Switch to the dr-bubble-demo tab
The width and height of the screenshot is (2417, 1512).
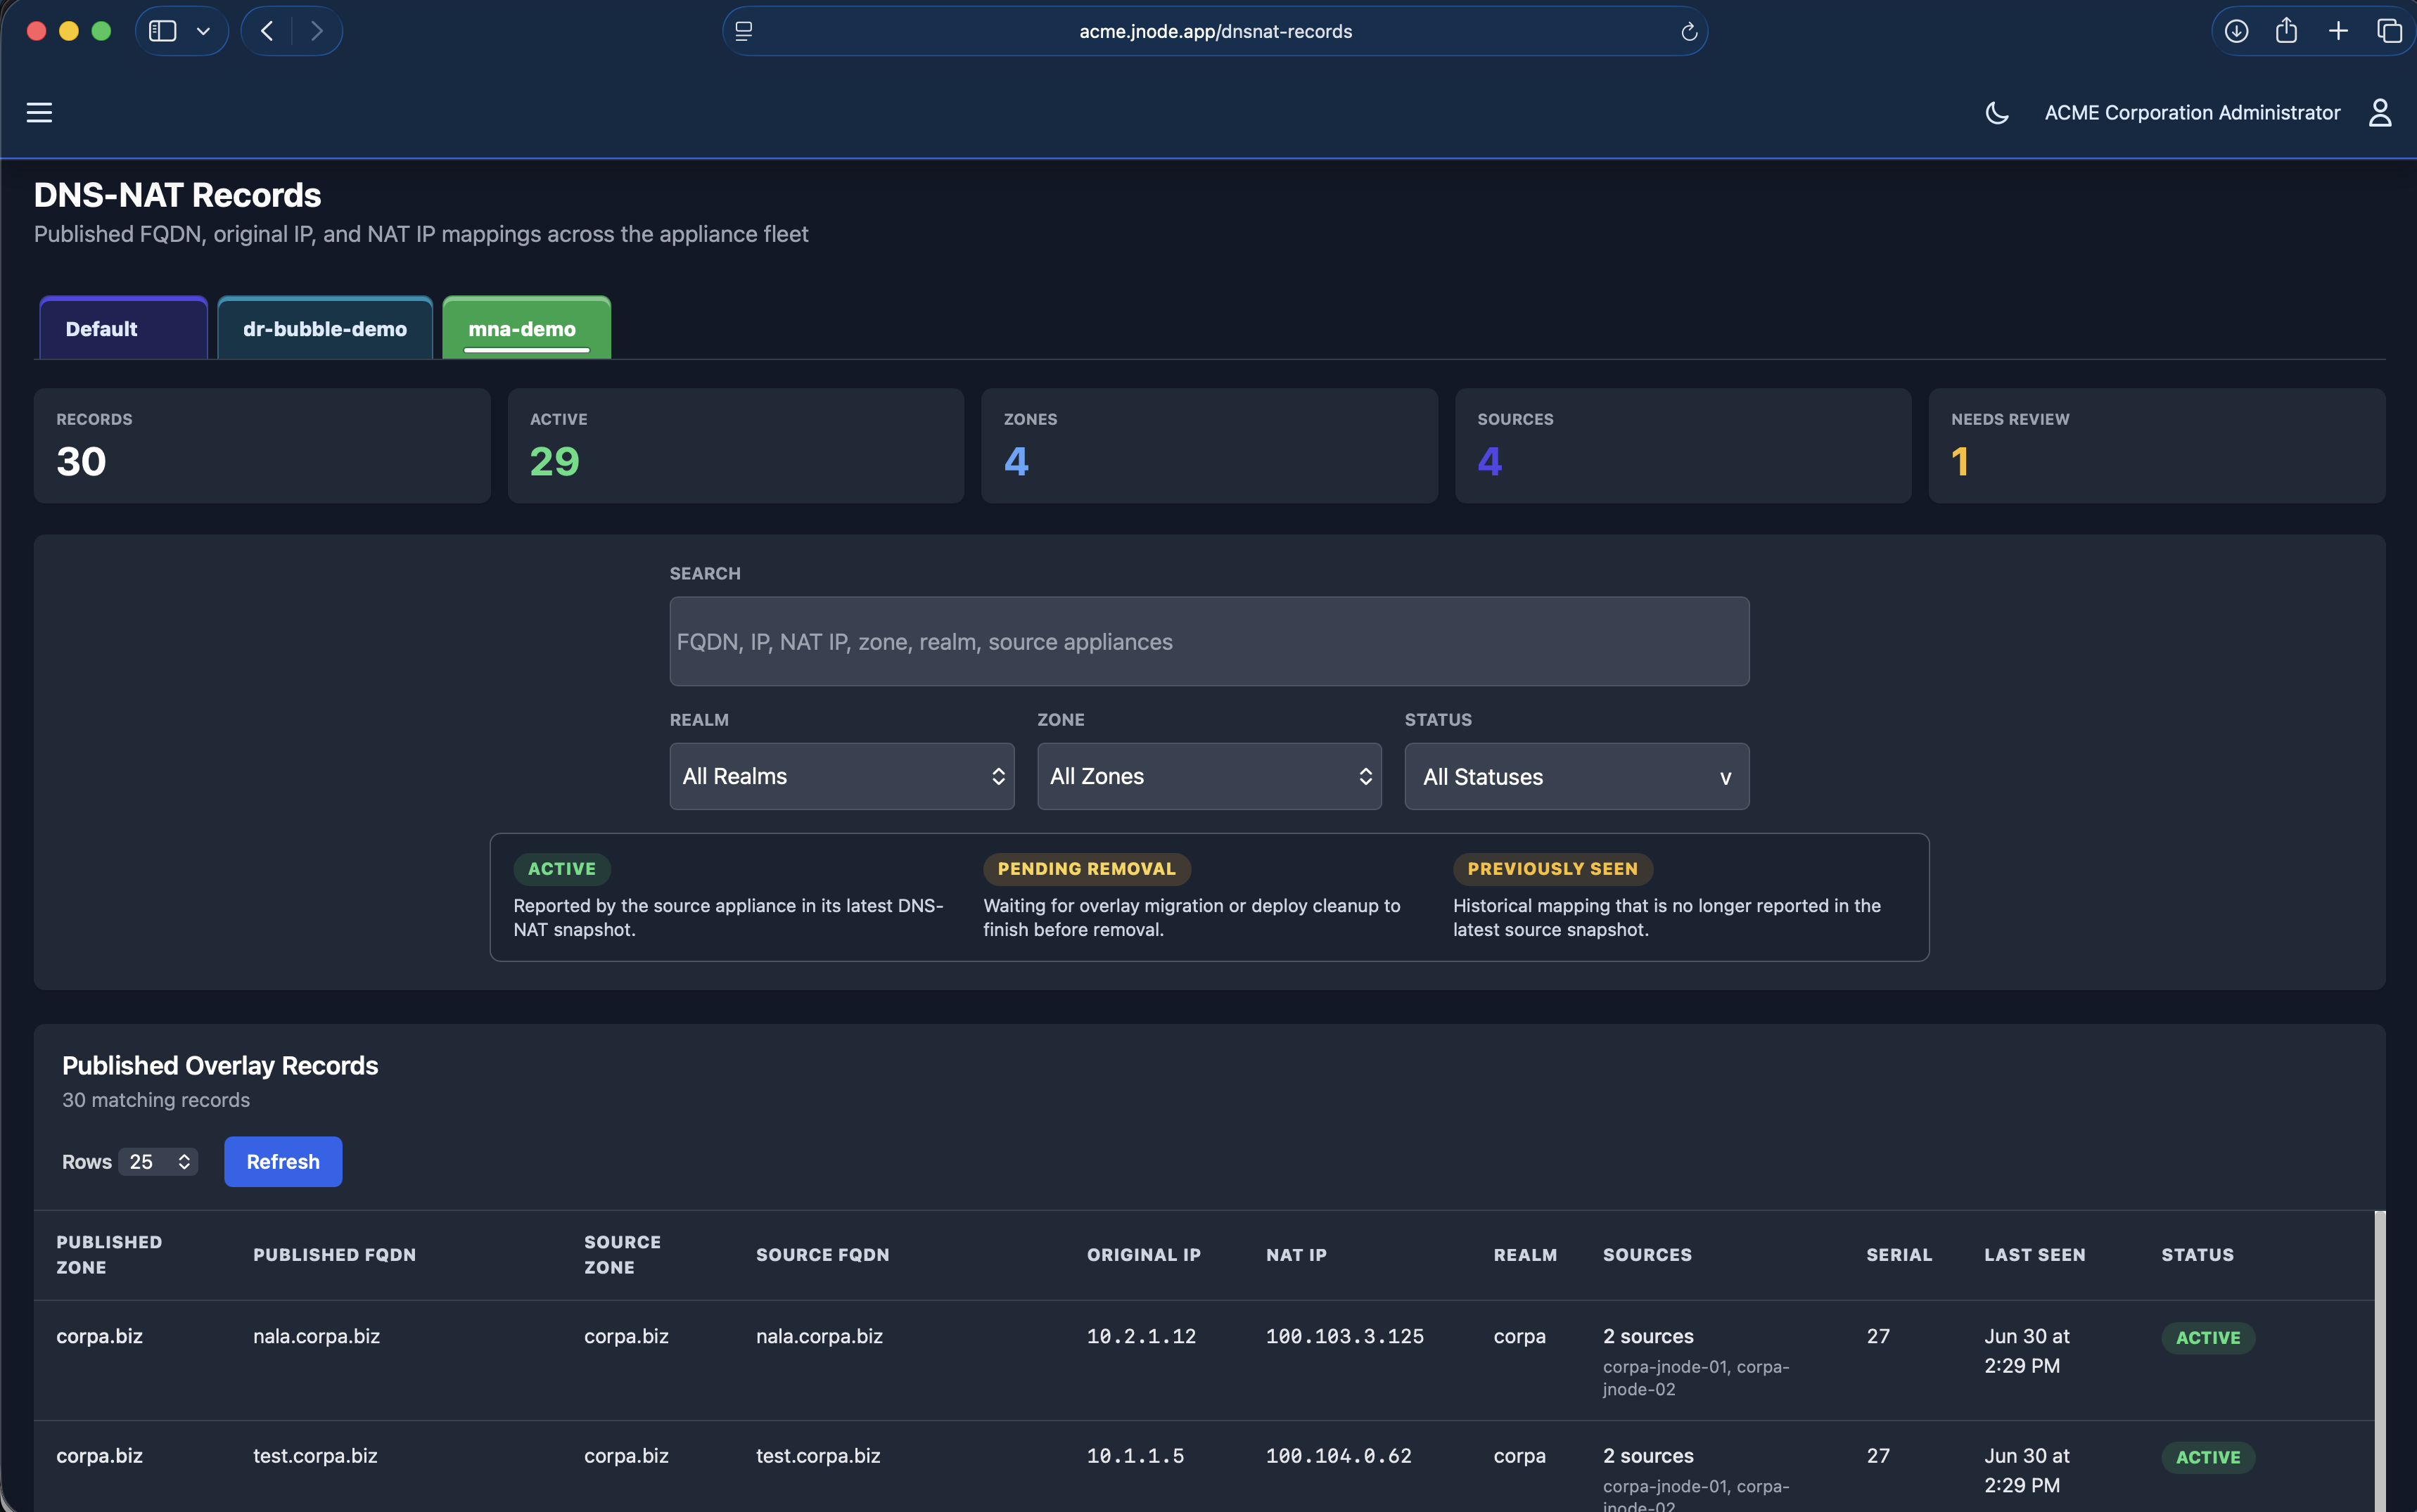point(325,328)
